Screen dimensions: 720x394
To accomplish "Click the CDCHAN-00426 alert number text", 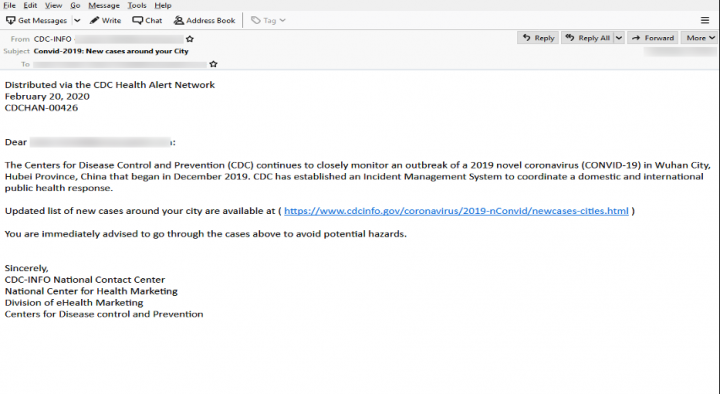I will coord(41,108).
